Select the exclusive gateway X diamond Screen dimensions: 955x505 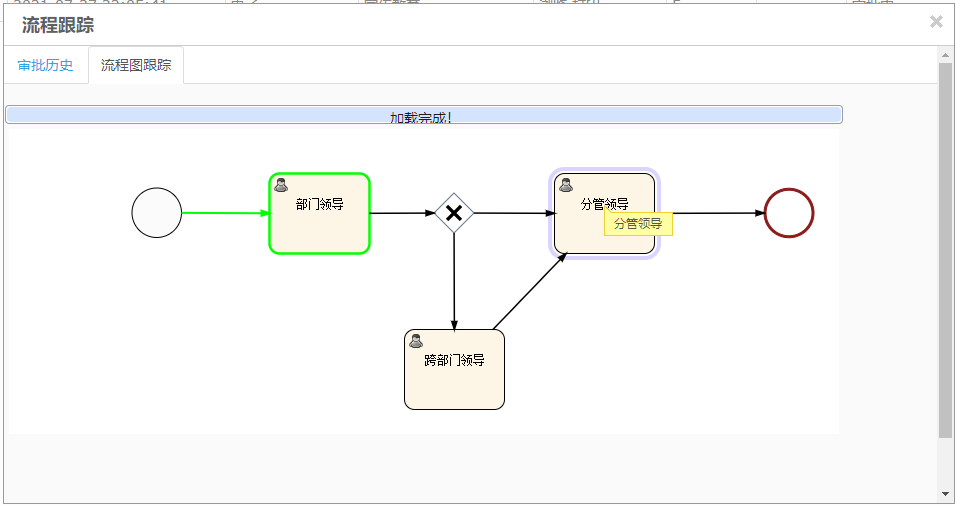point(454,213)
